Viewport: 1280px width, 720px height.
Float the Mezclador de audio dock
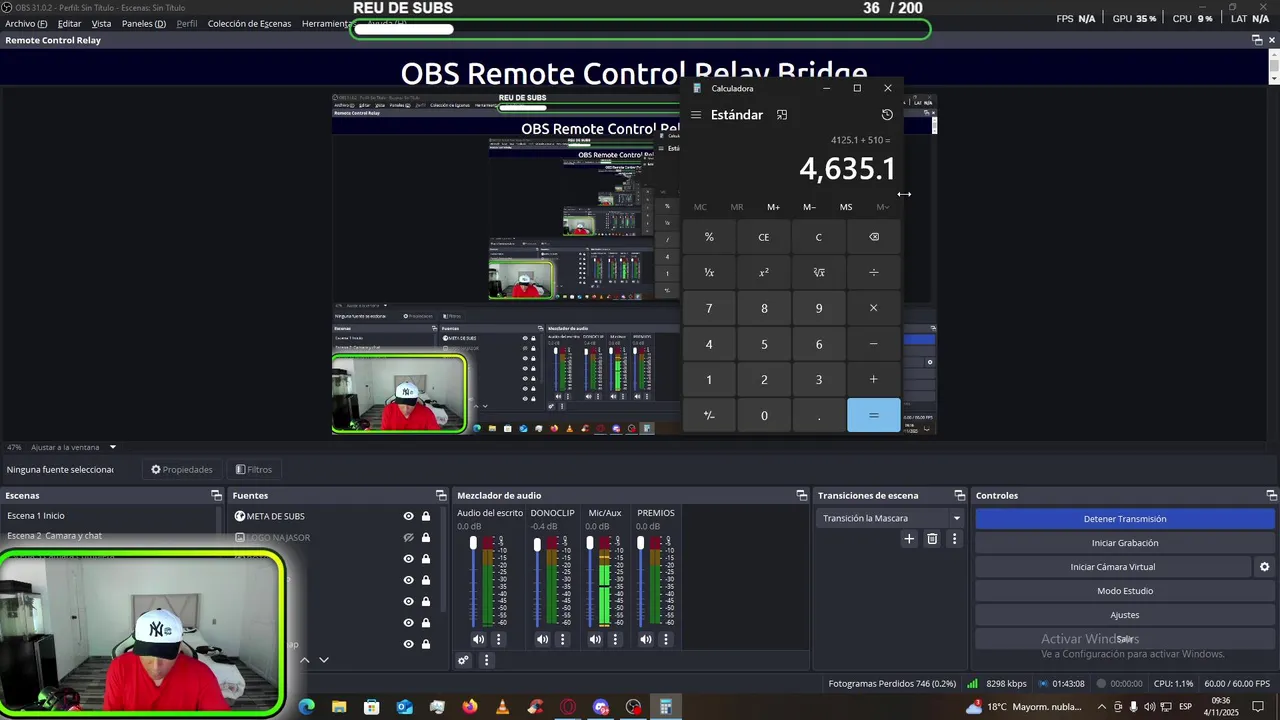tap(801, 495)
